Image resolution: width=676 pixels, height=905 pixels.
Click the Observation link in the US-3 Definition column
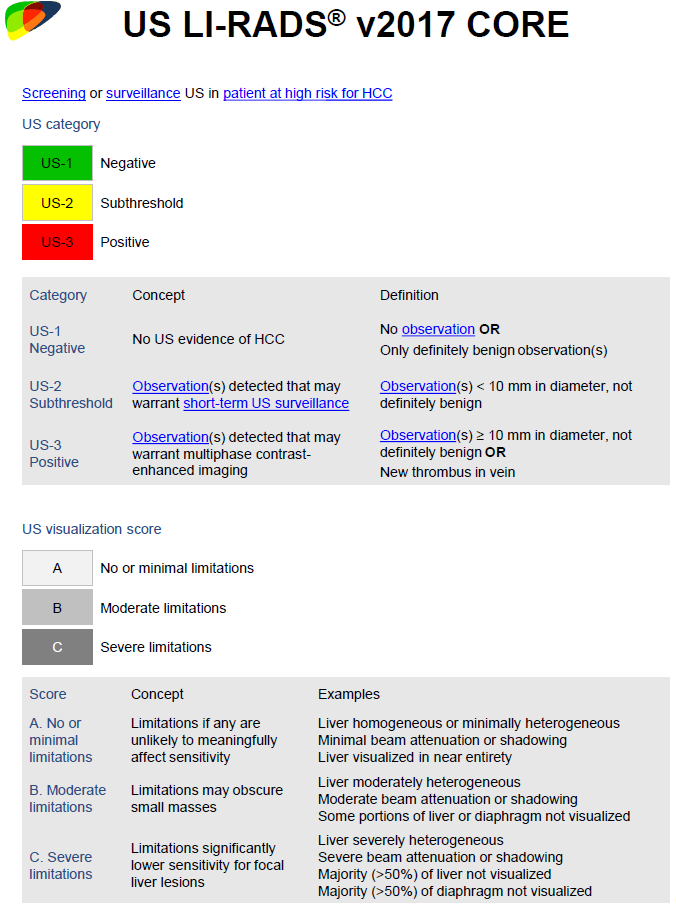click(416, 435)
